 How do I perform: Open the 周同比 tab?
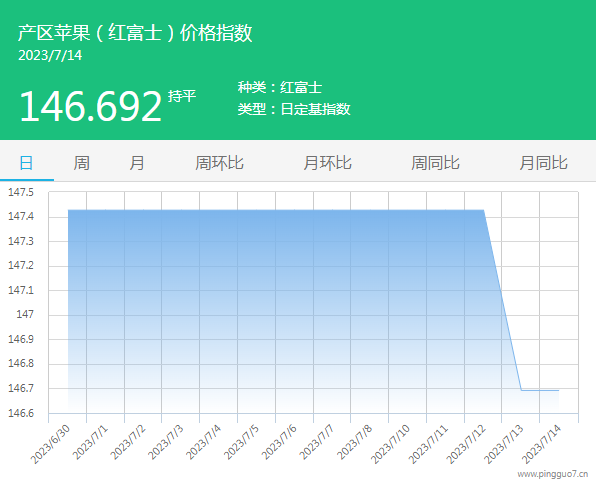pos(435,163)
